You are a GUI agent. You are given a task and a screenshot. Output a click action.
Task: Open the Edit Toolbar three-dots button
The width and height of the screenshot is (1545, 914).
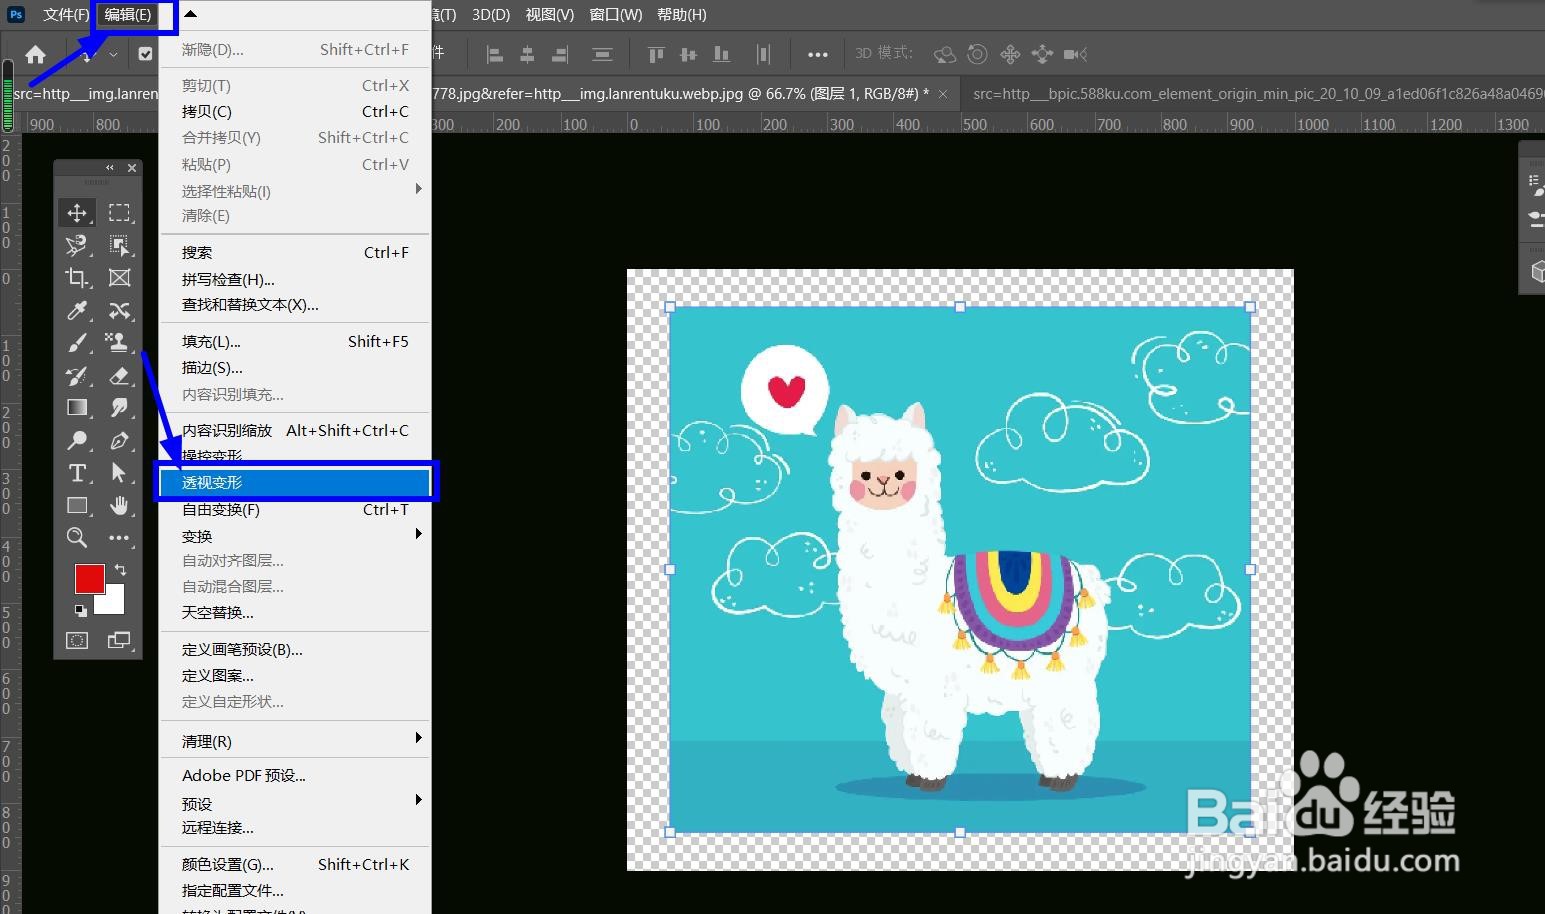119,538
